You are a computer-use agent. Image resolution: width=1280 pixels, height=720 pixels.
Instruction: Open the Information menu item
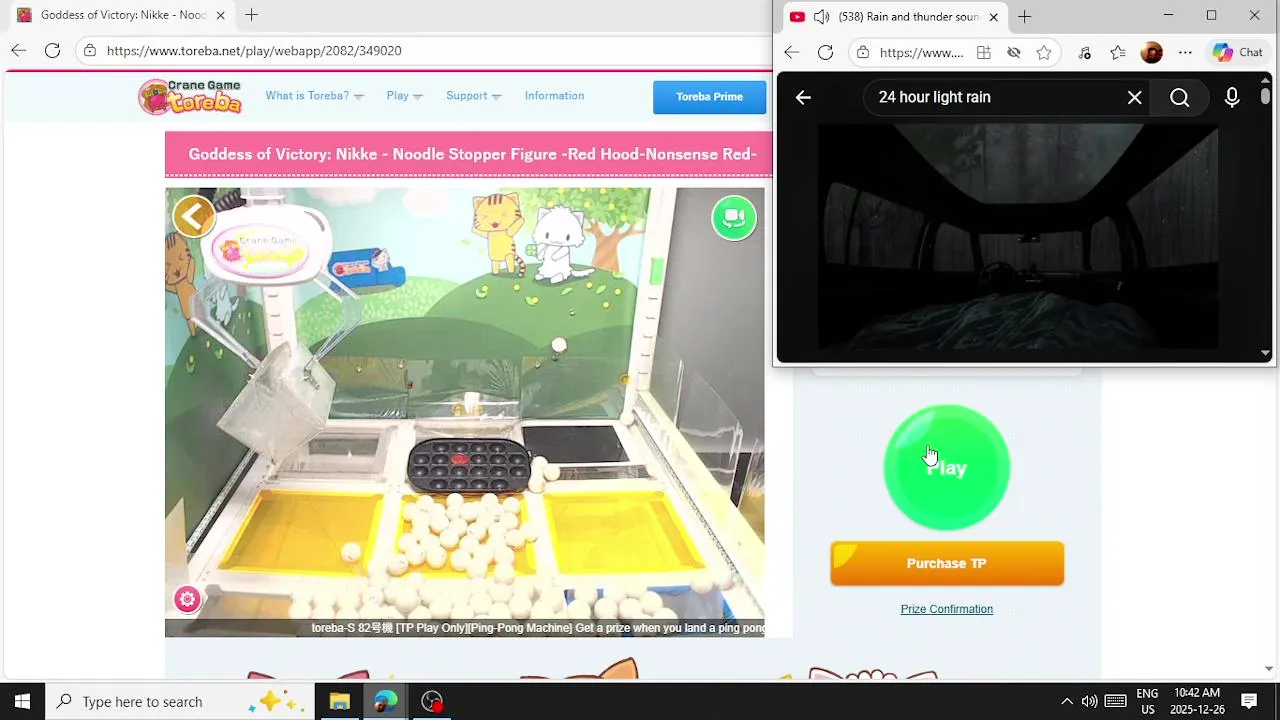click(554, 96)
